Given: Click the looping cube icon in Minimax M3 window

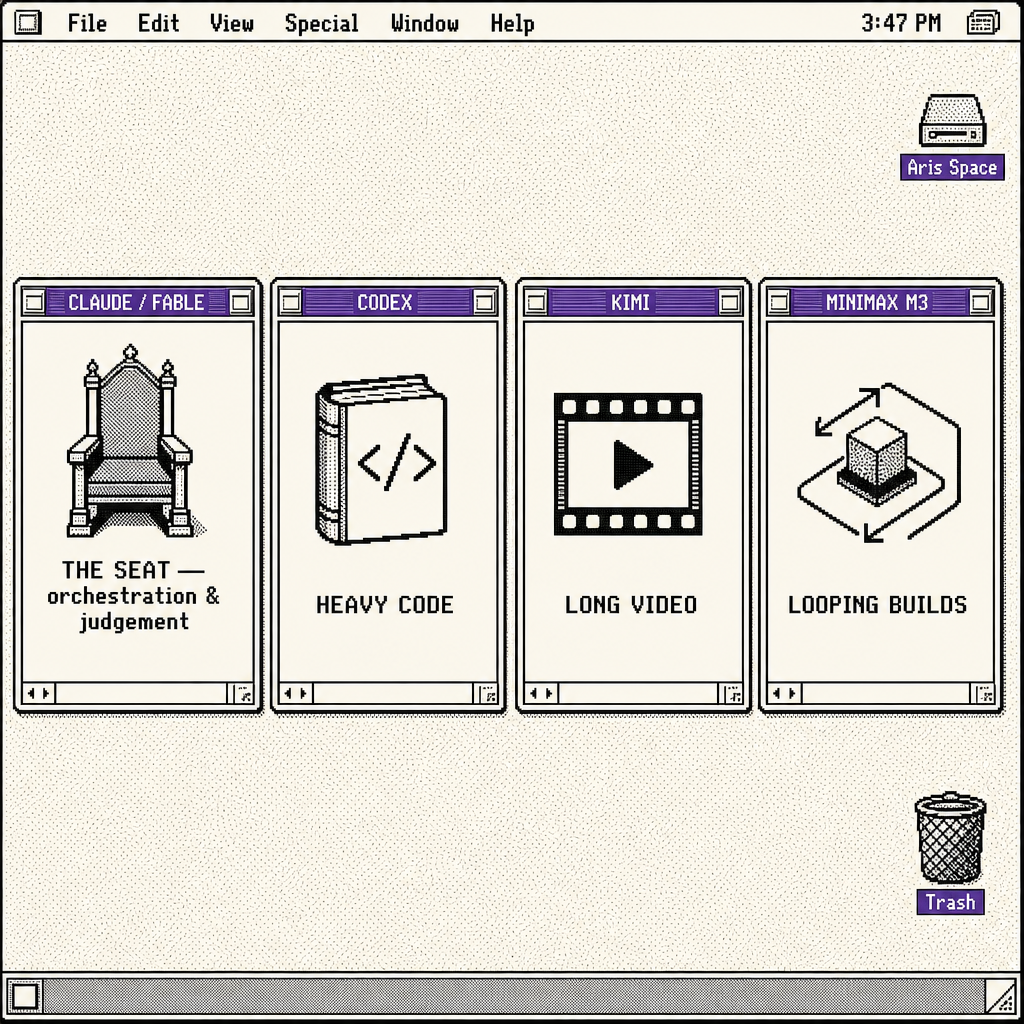Looking at the screenshot, I should click(878, 463).
